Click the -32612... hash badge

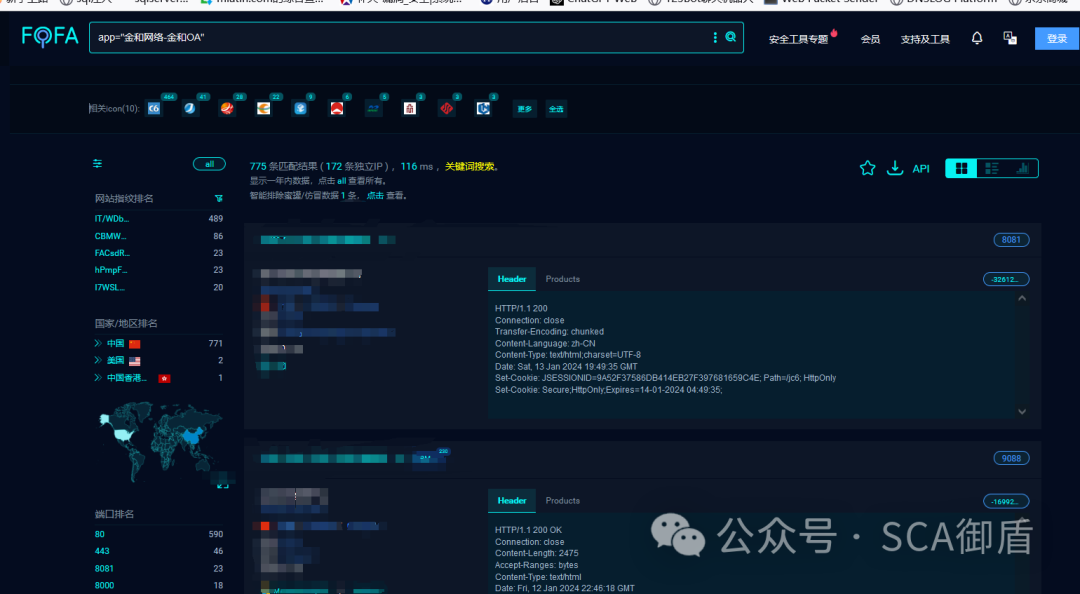(x=1006, y=279)
